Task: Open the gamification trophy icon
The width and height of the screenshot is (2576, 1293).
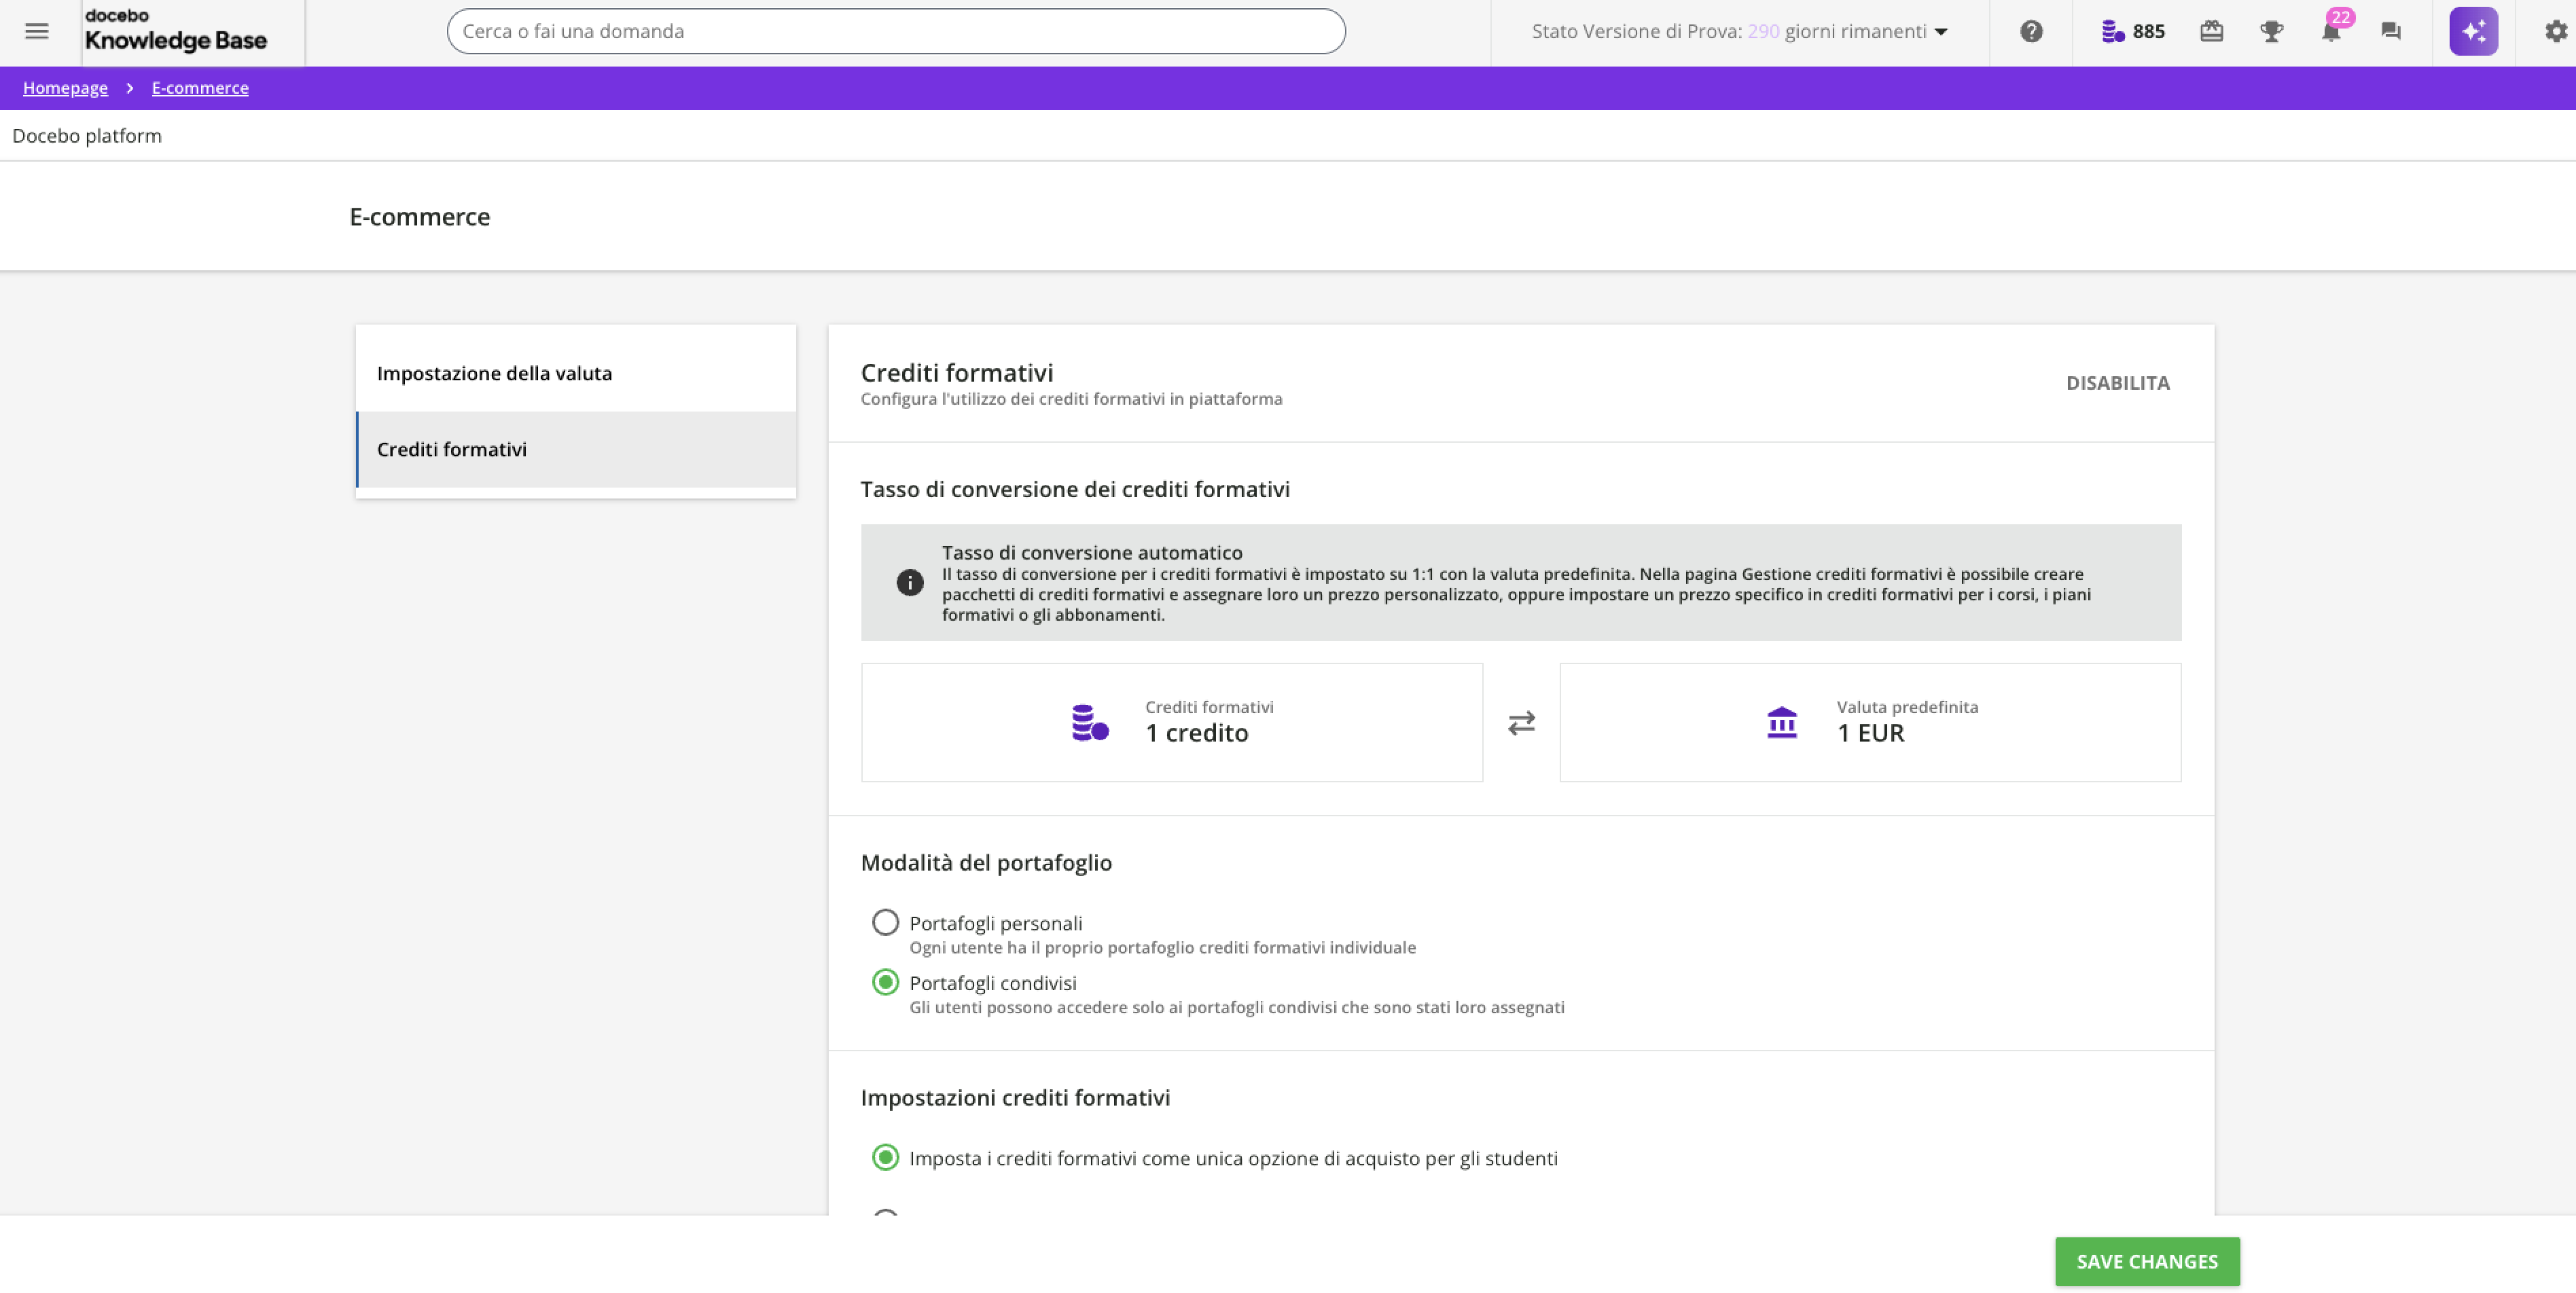Action: [2271, 31]
